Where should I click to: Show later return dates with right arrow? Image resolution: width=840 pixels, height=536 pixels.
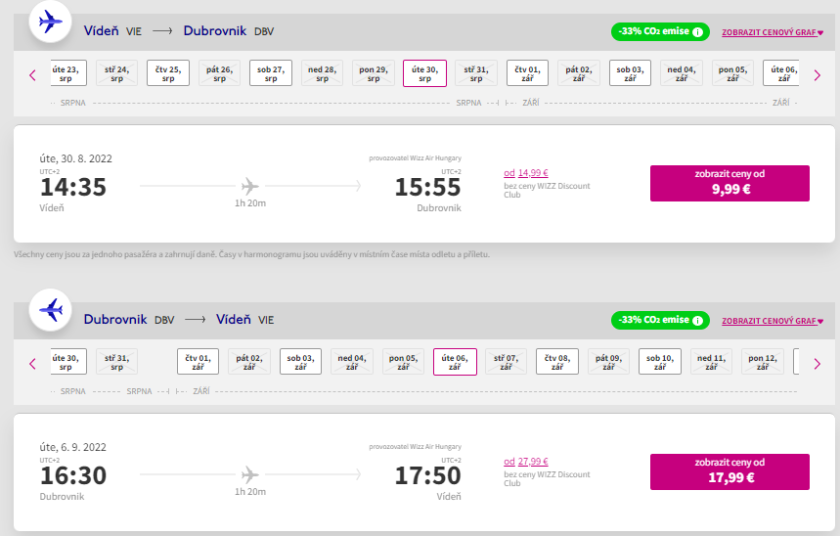[x=817, y=363]
